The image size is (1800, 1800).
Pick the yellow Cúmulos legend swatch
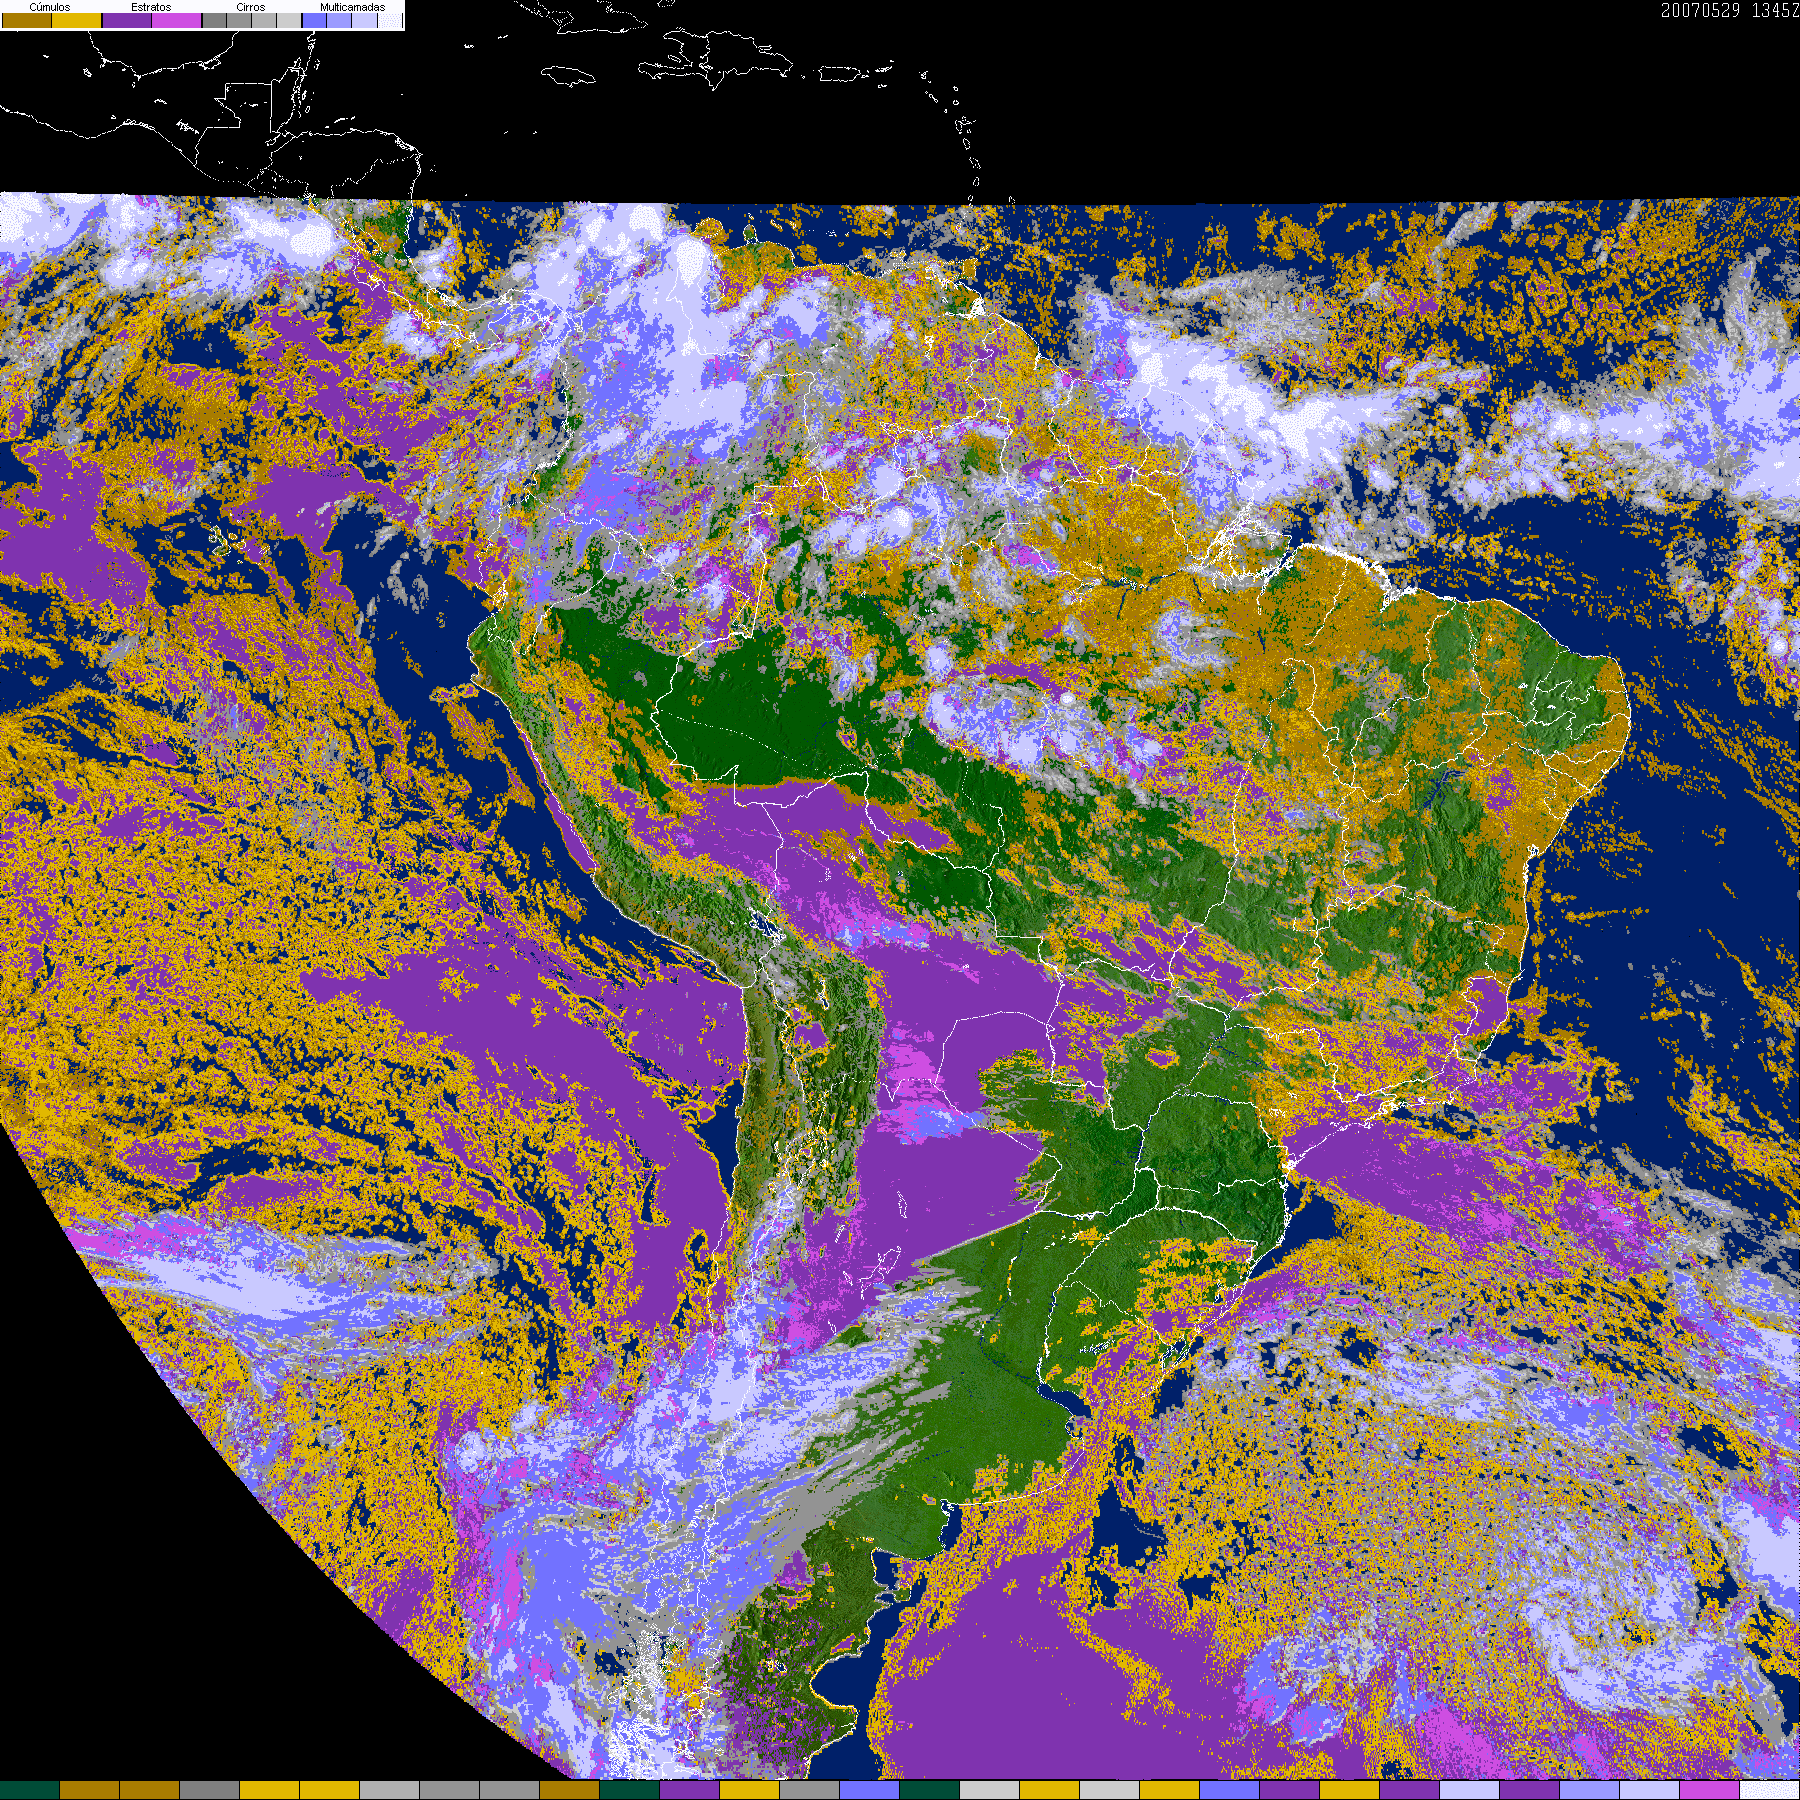coord(77,20)
